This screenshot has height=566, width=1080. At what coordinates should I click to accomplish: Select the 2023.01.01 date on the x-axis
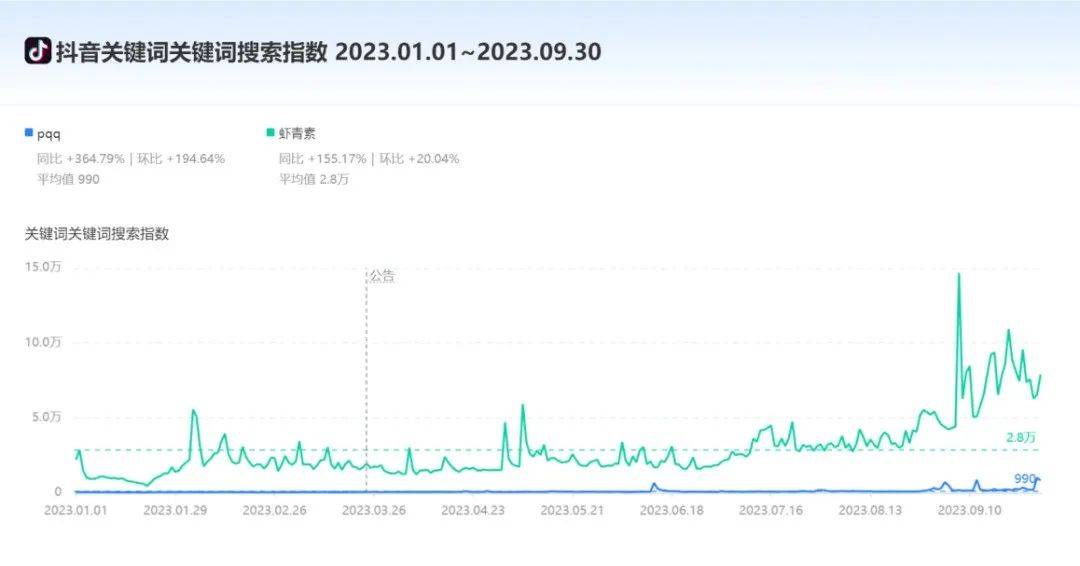pos(74,509)
